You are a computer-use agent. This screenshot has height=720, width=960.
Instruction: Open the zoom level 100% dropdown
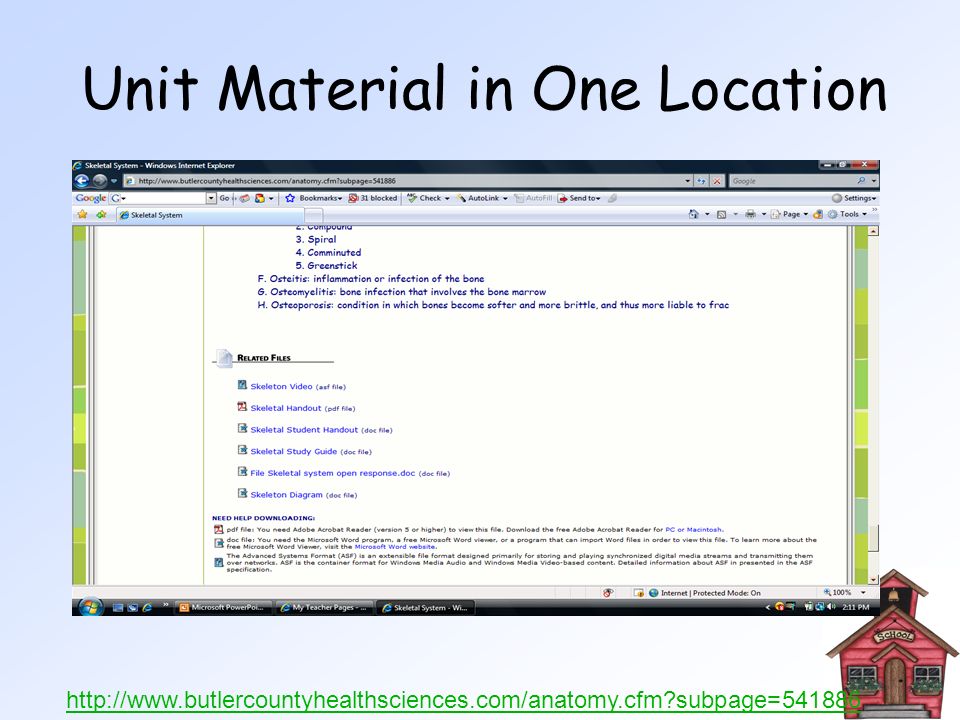coord(863,593)
